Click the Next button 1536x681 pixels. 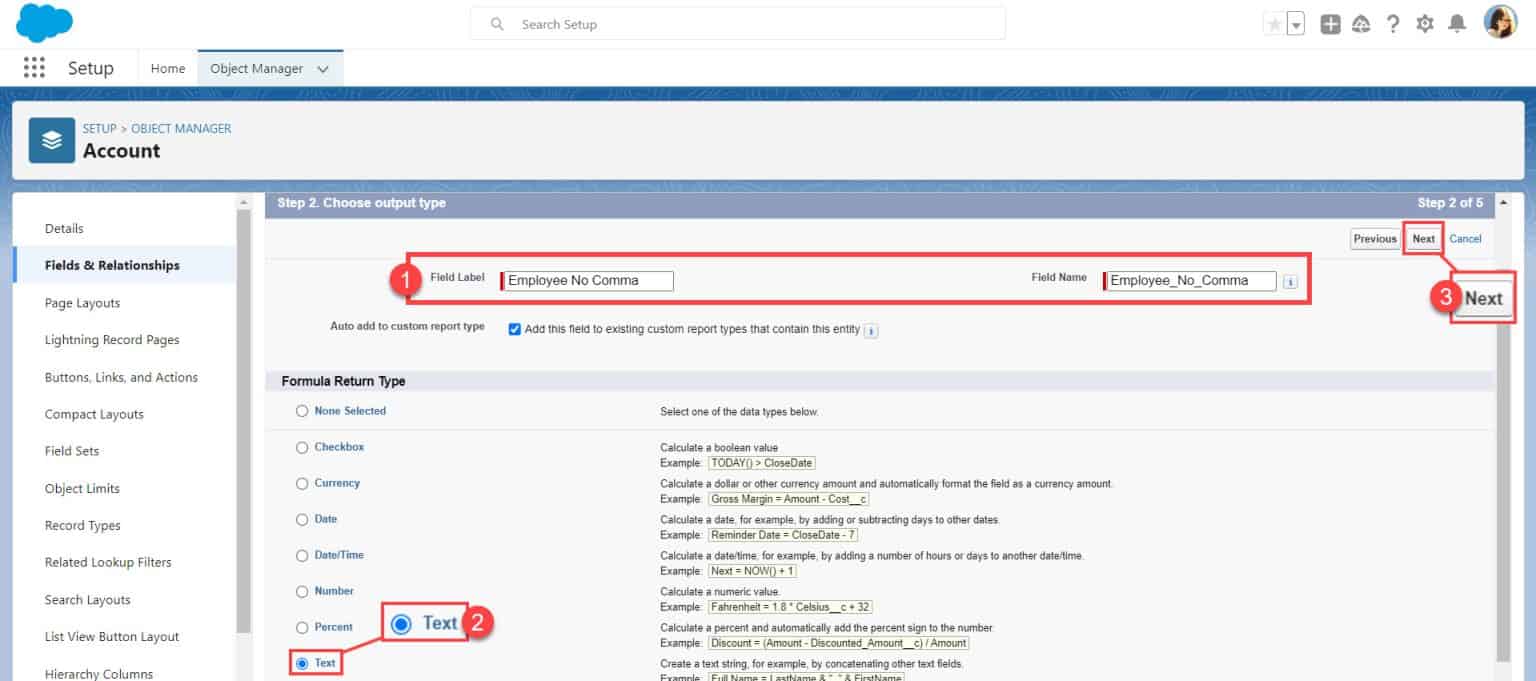1422,239
